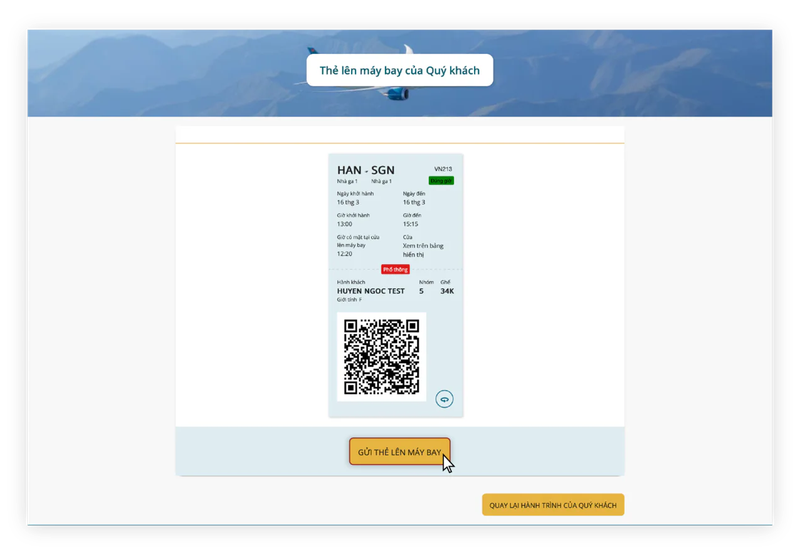Click boarding gate time '12:20'
This screenshot has width=800, height=557.
click(x=344, y=254)
